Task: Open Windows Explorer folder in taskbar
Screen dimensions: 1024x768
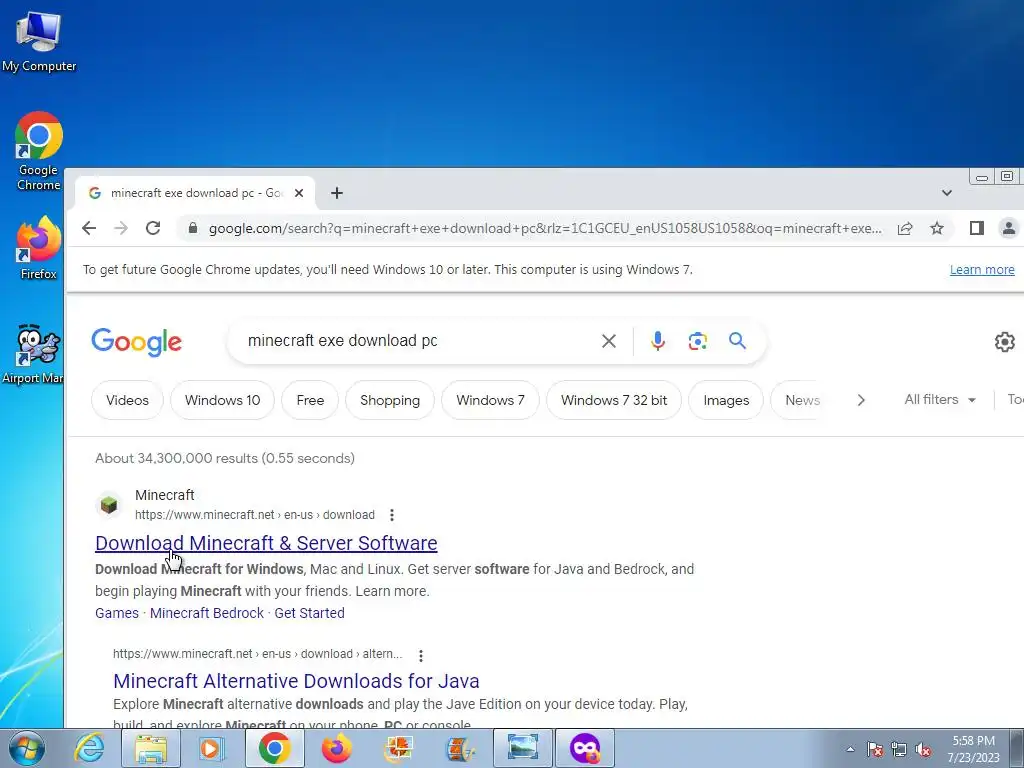Action: click(x=150, y=748)
